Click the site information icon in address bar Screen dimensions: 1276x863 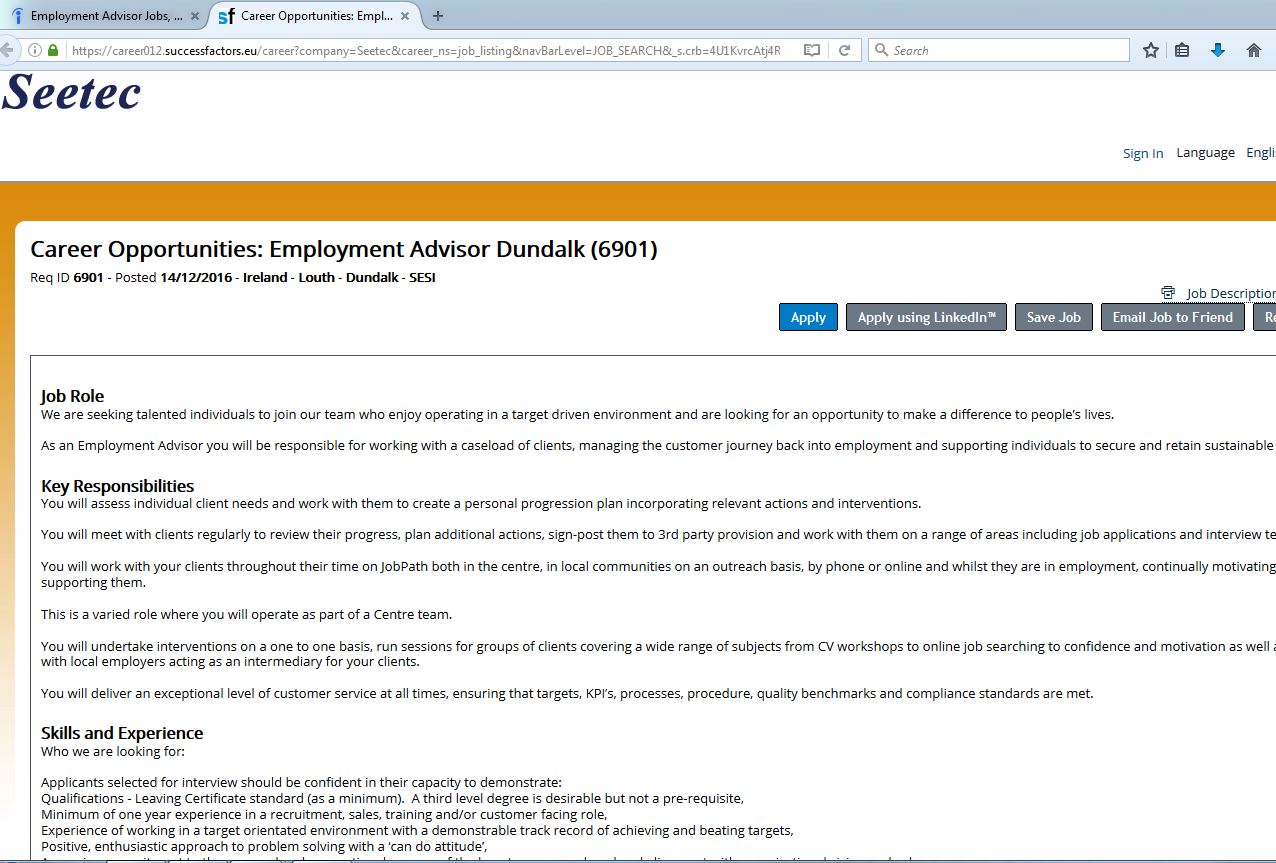click(x=34, y=50)
